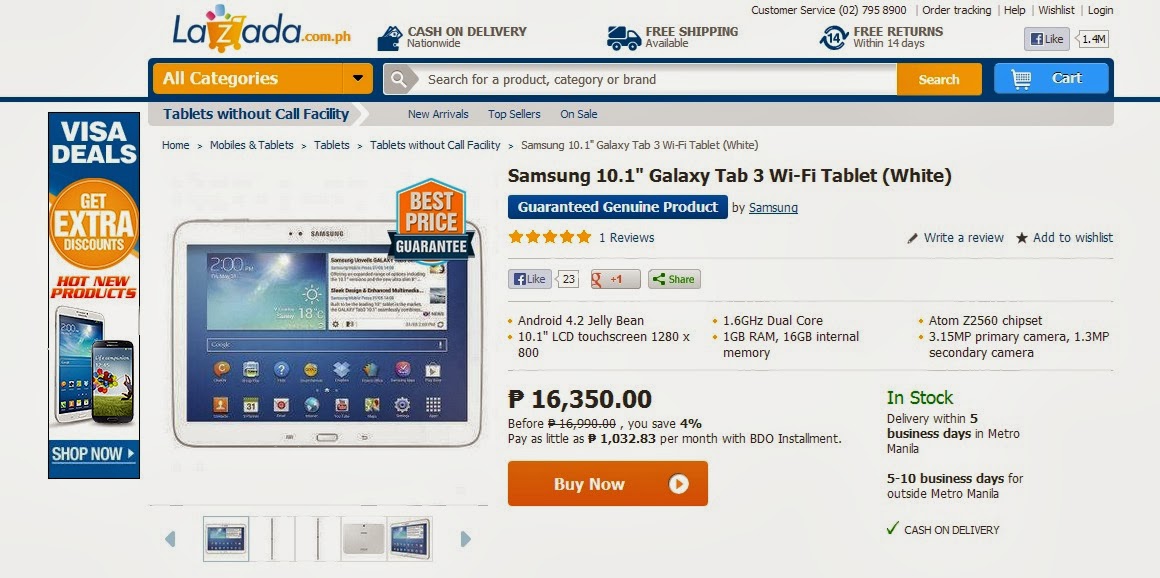1160x578 pixels.
Task: Like the product with Facebook button
Action: pos(530,279)
